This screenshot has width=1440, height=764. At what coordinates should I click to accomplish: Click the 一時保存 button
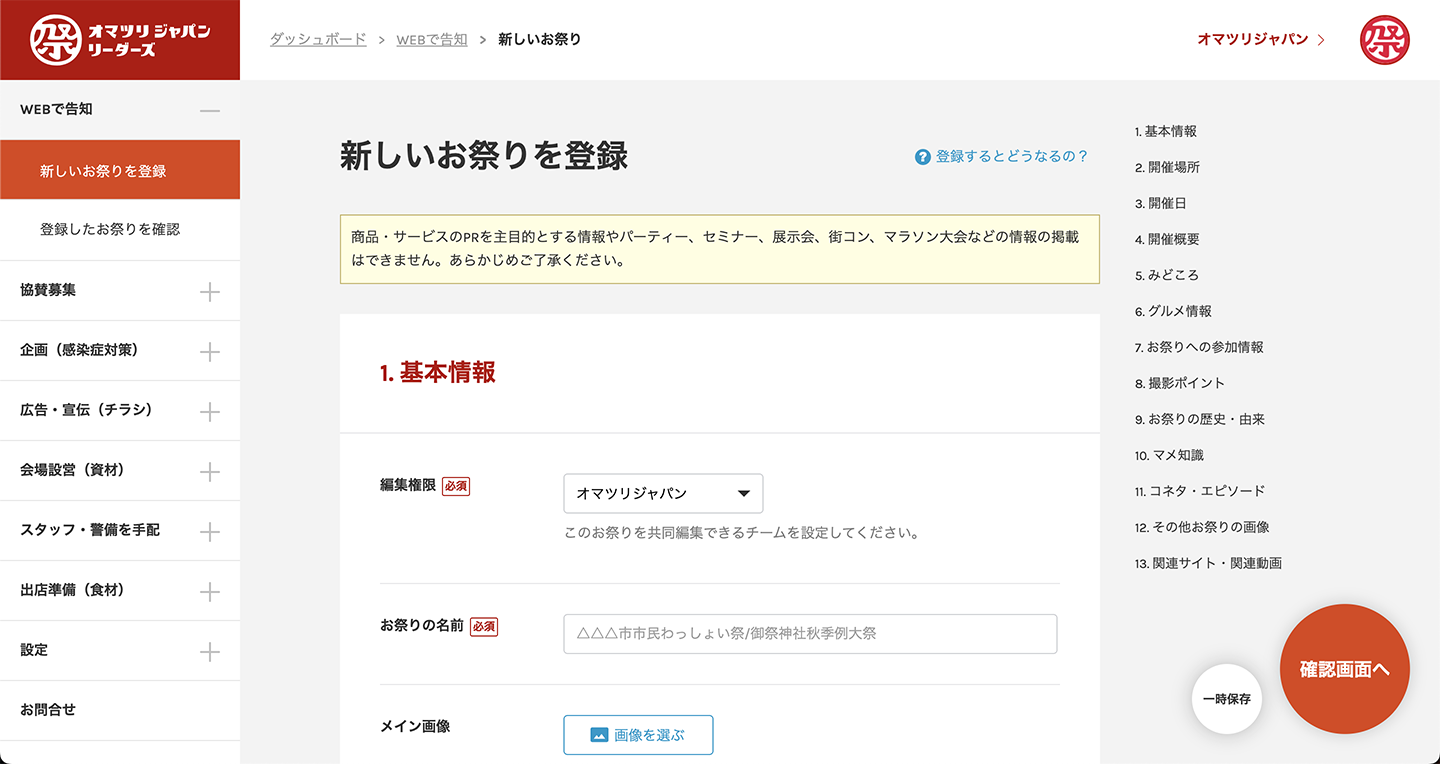[1227, 699]
